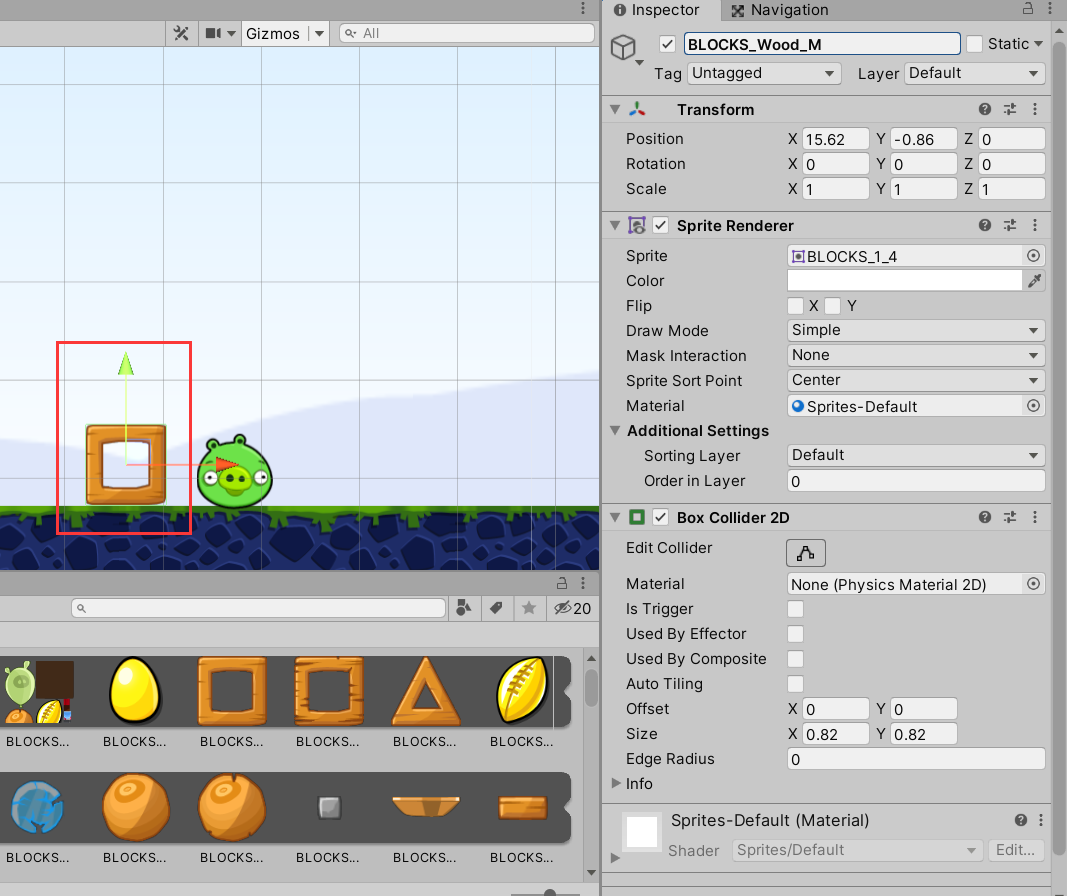The width and height of the screenshot is (1067, 896).
Task: Open the Mask Interaction dropdown
Action: coord(916,356)
